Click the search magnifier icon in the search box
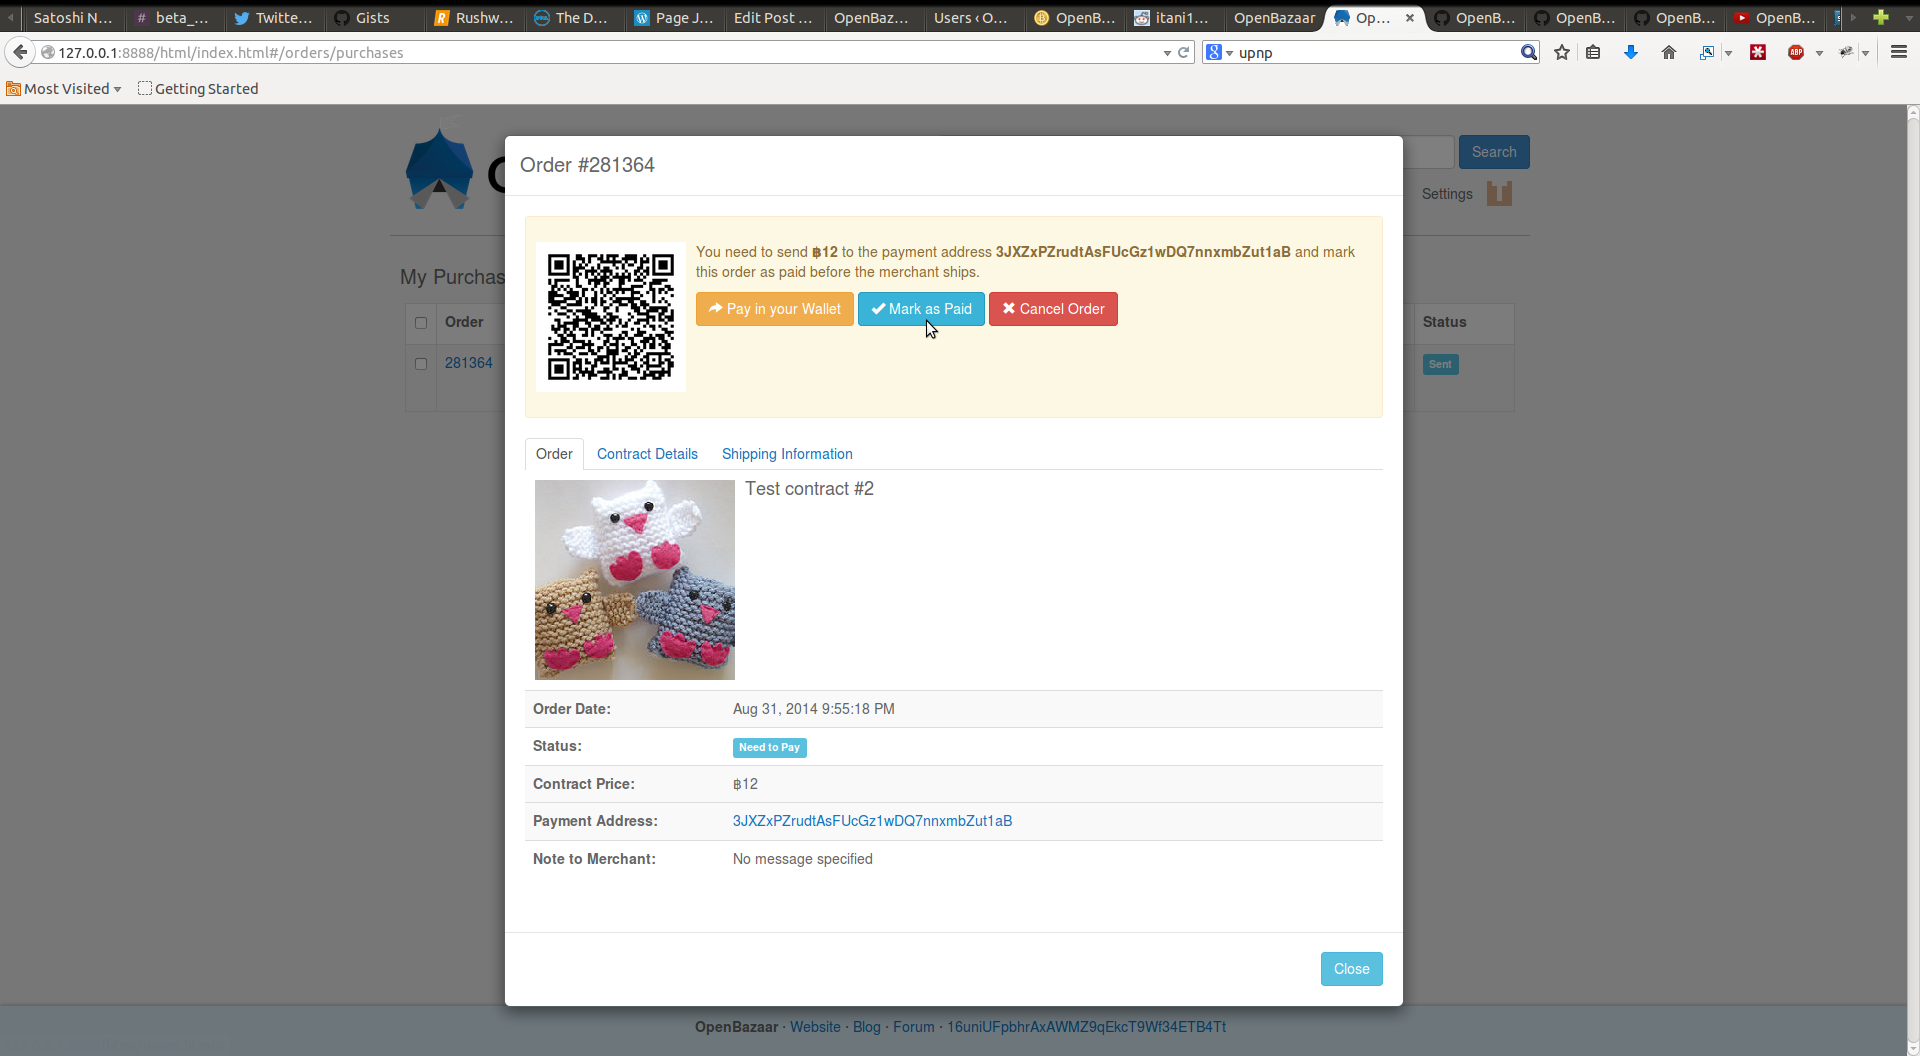This screenshot has width=1920, height=1056. 1528,52
